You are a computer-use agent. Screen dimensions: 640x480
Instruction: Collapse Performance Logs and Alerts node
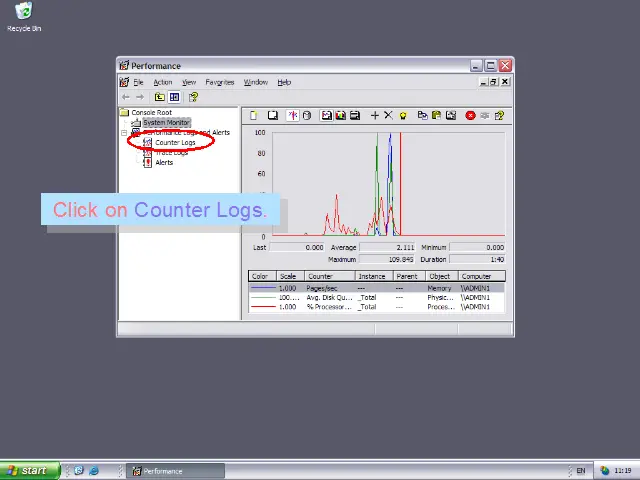[x=124, y=132]
